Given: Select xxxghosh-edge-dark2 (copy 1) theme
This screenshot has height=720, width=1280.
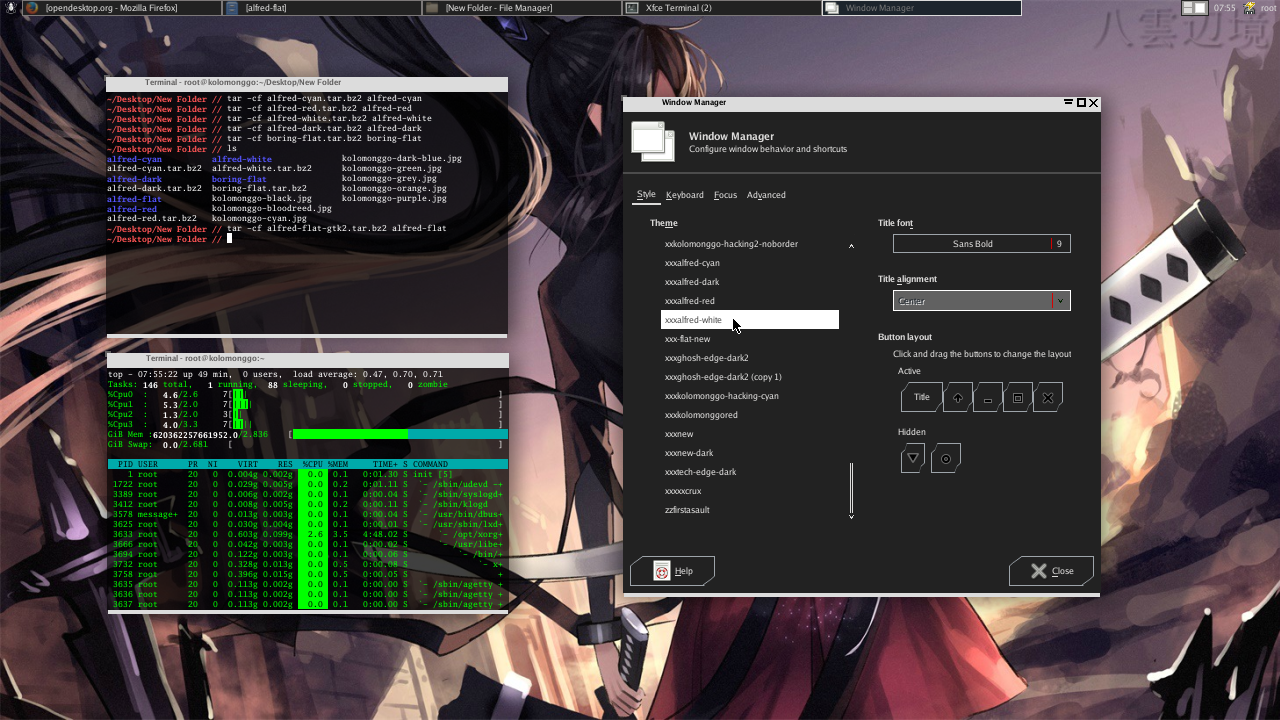Looking at the screenshot, I should point(750,377).
